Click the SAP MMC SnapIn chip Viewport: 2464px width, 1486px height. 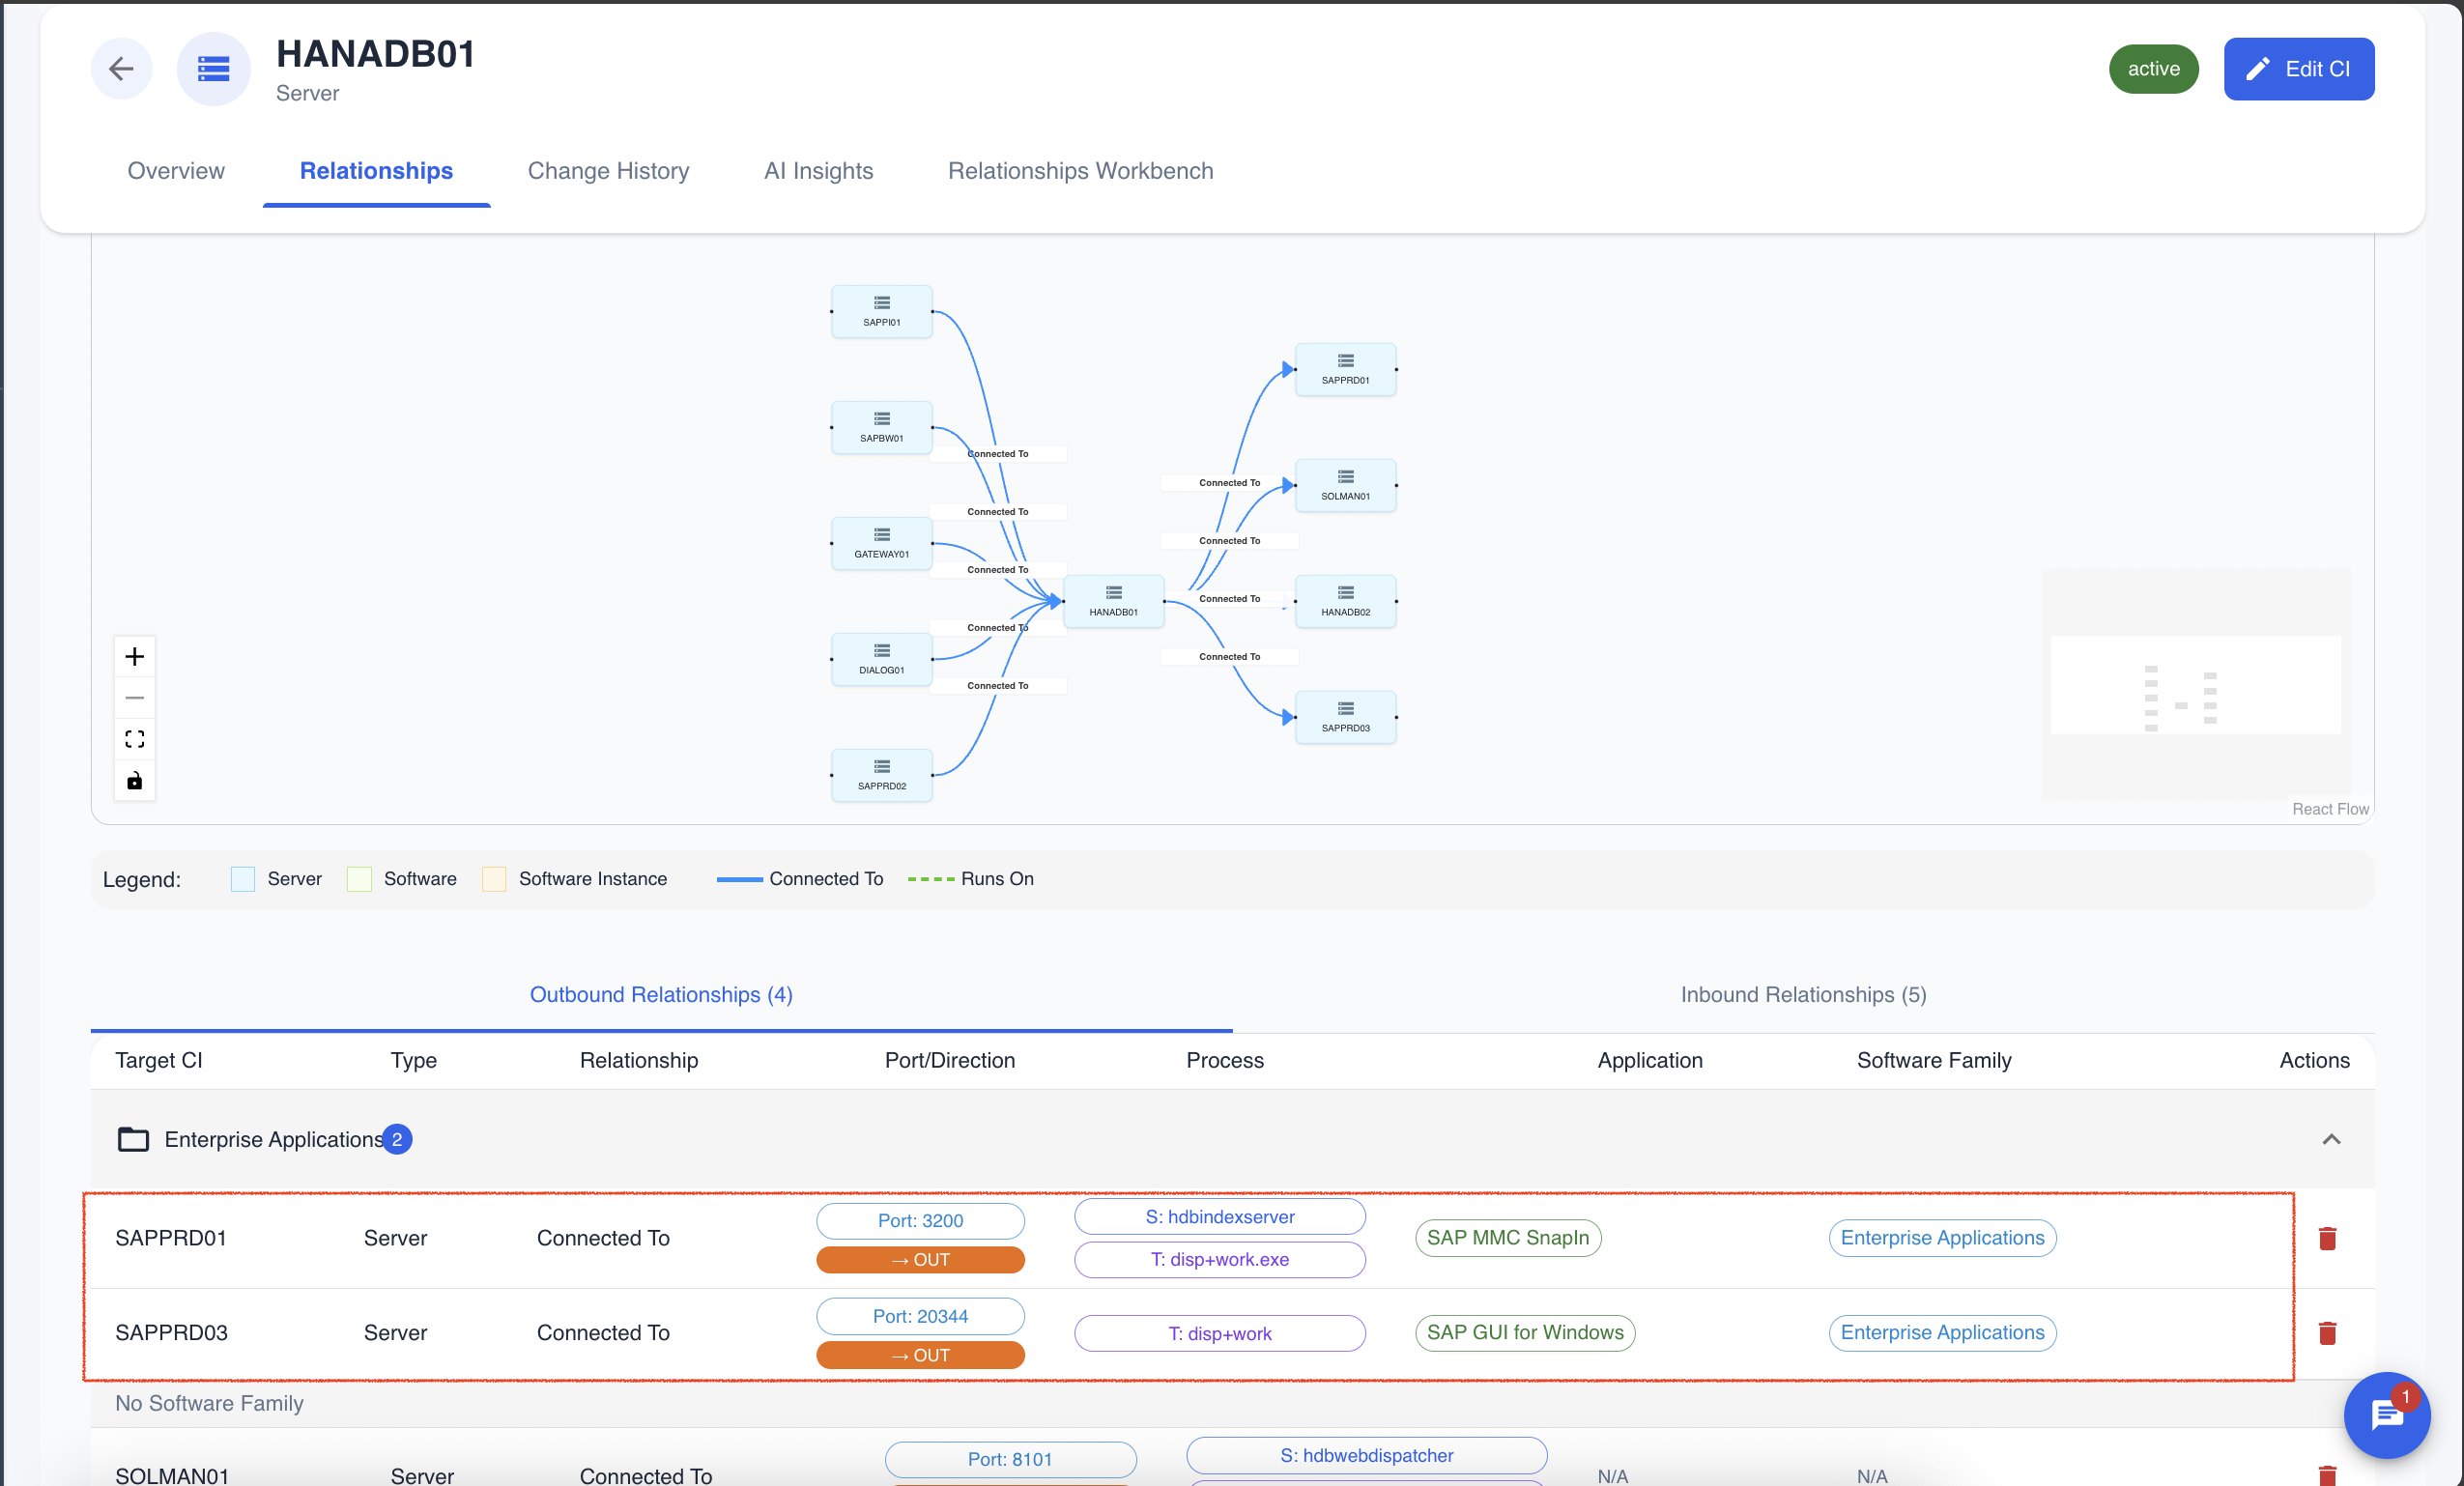tap(1507, 1237)
